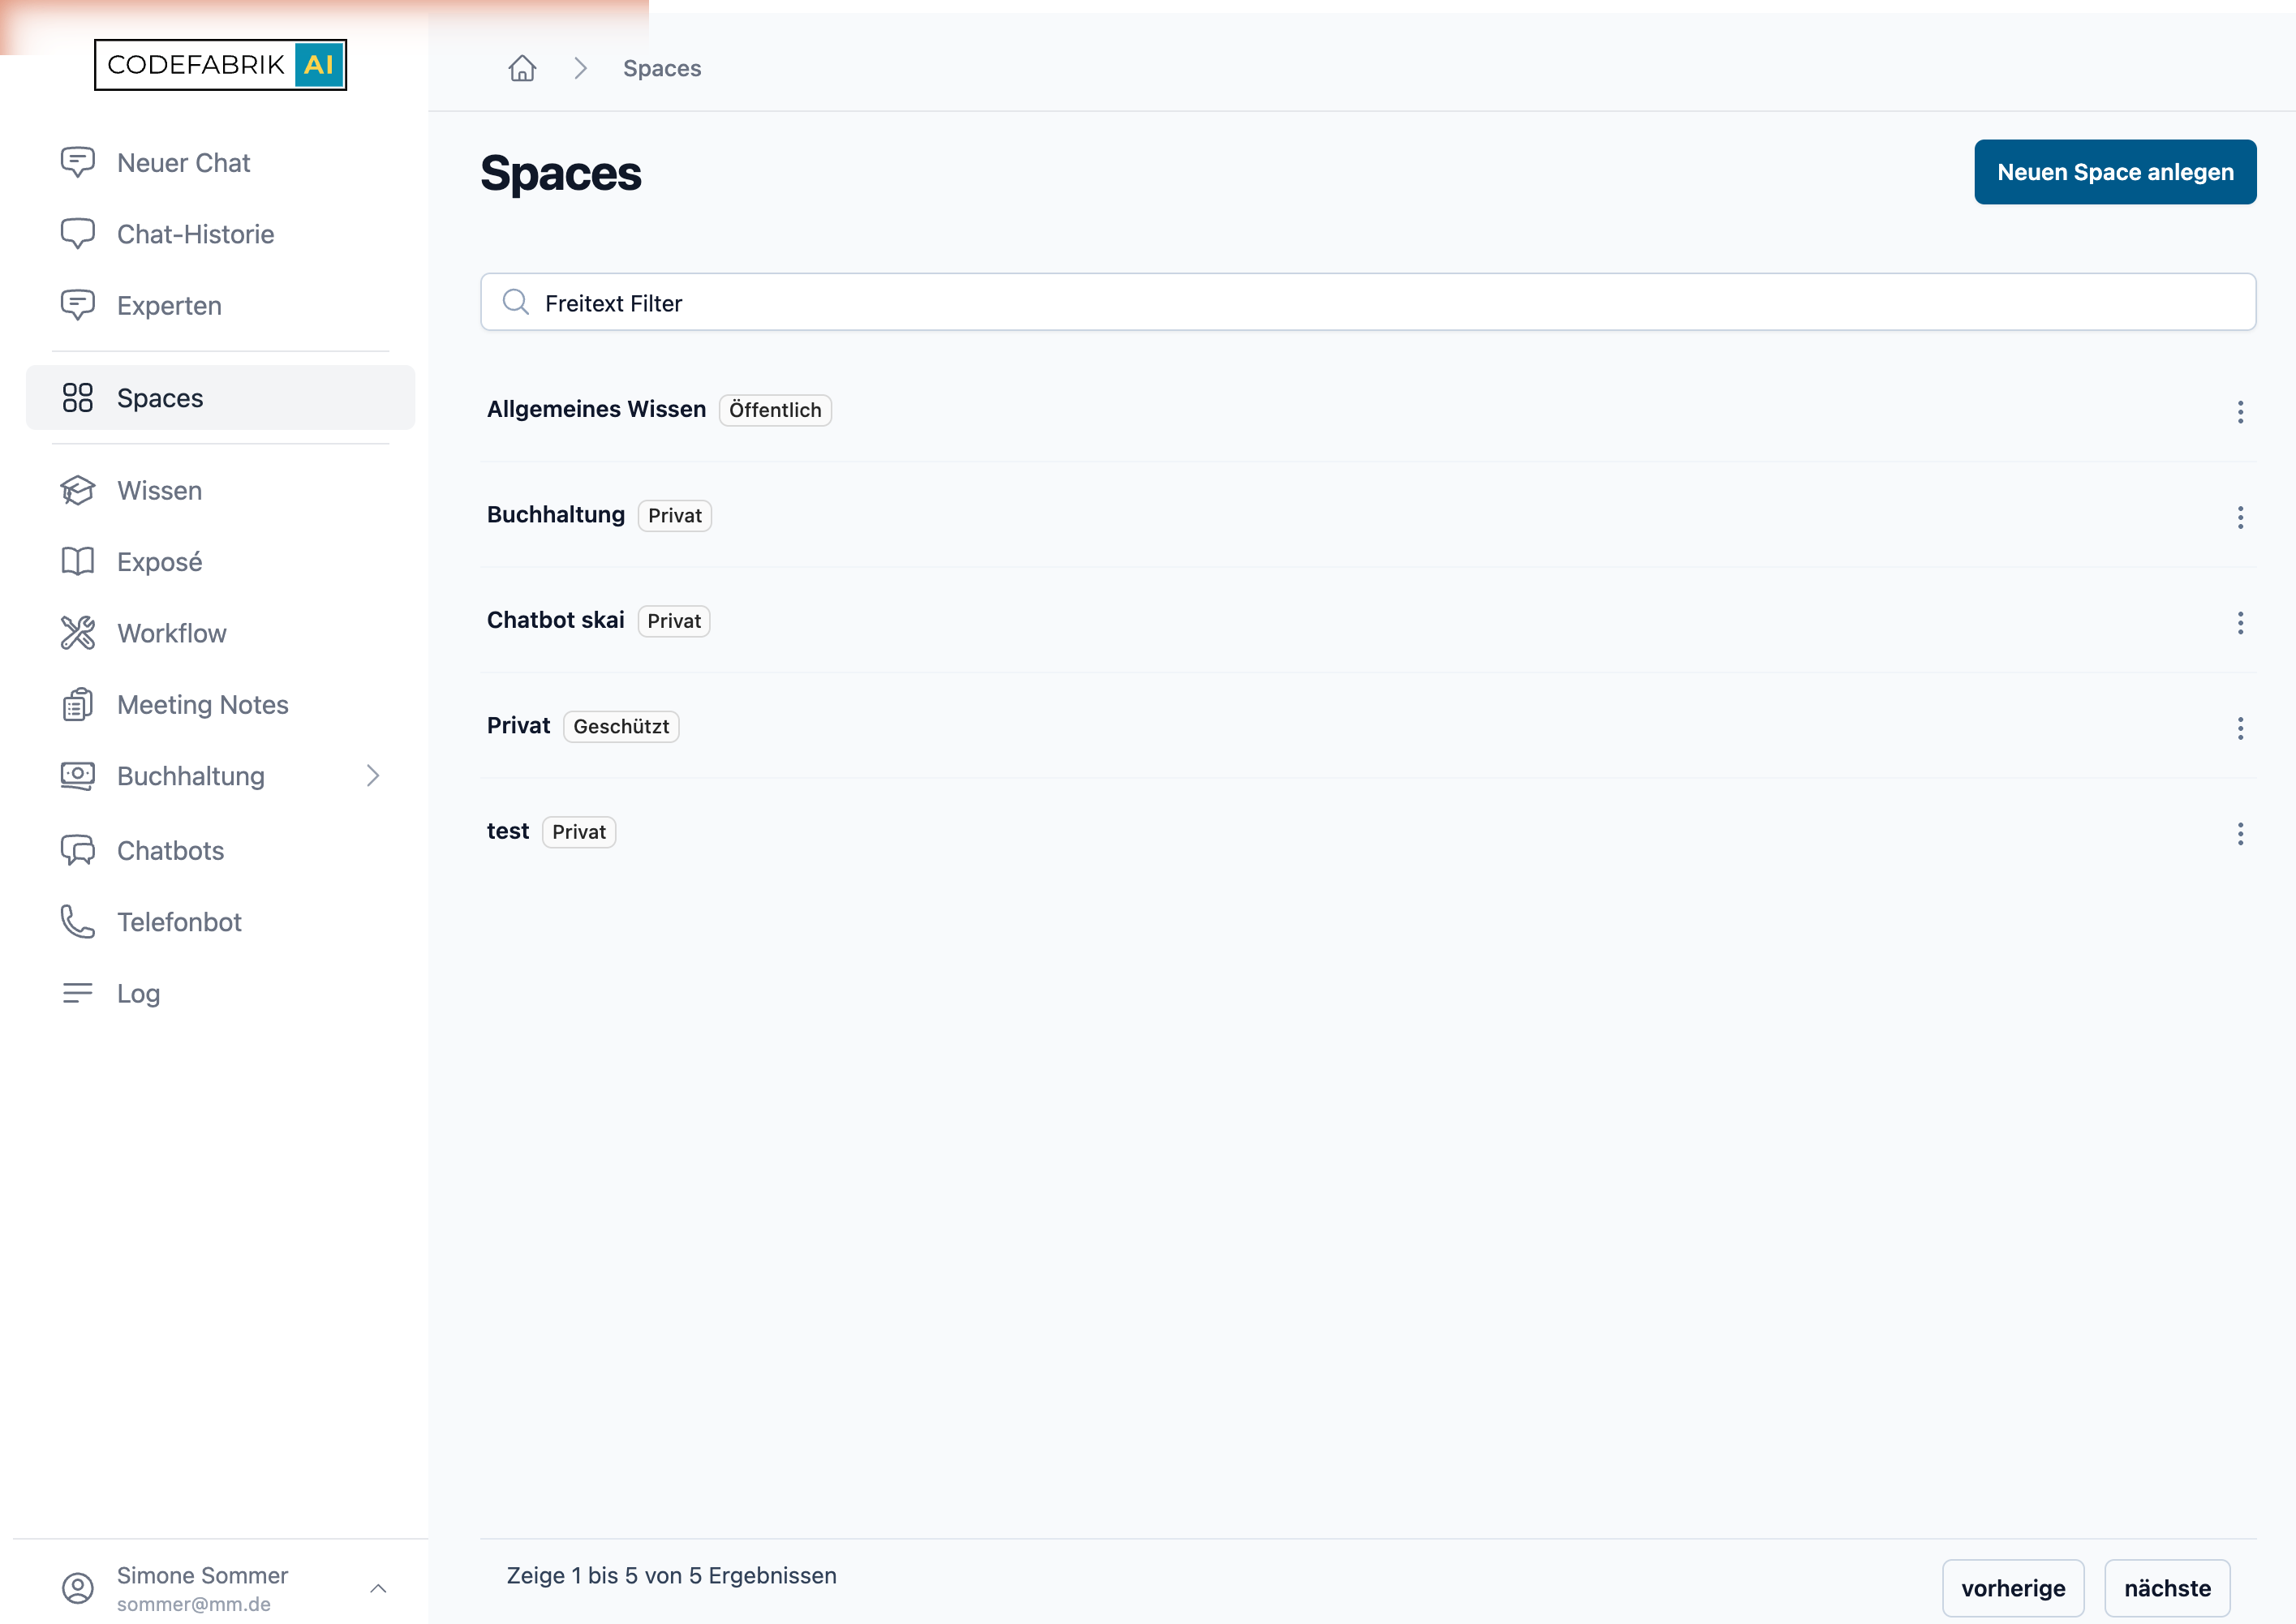Open the Allgemeines Wissen space

[596, 409]
